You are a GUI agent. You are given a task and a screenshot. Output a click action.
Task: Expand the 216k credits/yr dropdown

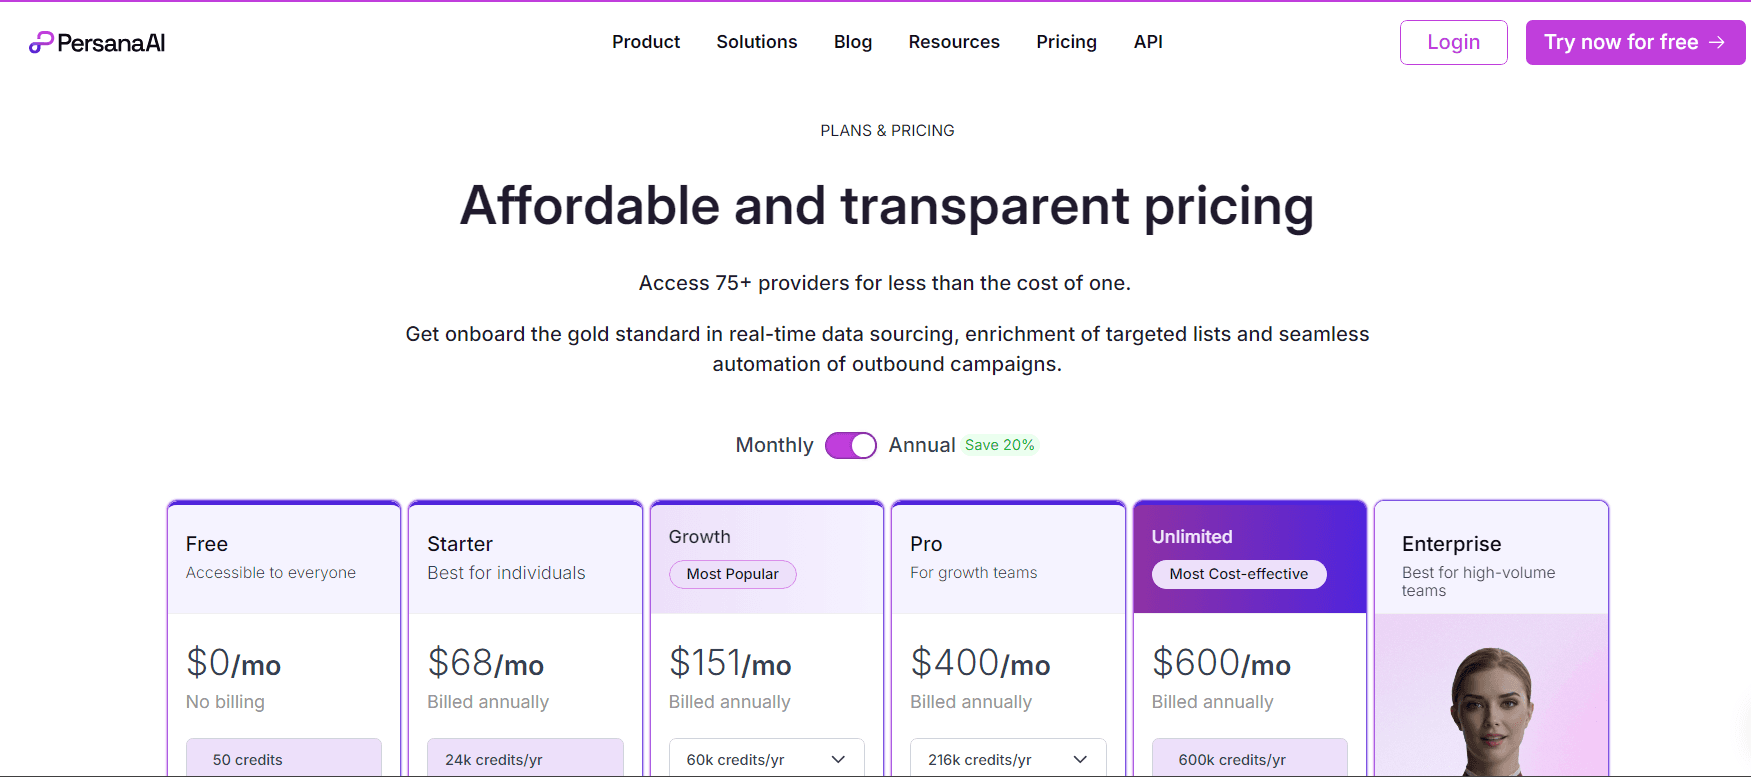[1008, 759]
